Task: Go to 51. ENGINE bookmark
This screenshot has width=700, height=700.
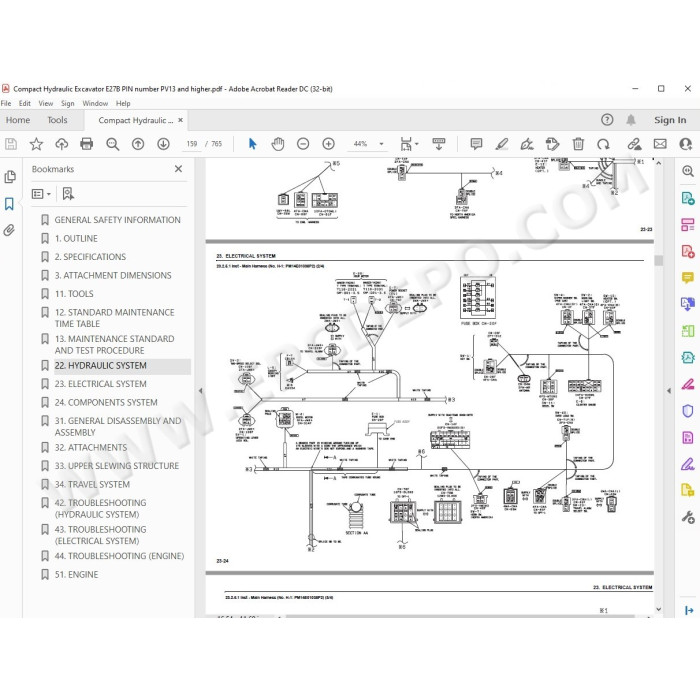Action: (76, 575)
